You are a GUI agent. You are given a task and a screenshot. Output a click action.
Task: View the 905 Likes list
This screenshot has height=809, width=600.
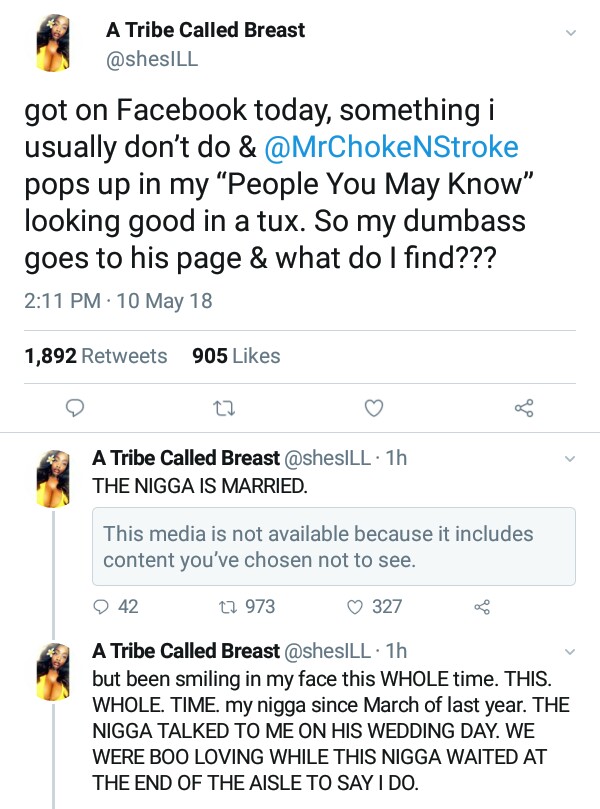[x=235, y=356]
